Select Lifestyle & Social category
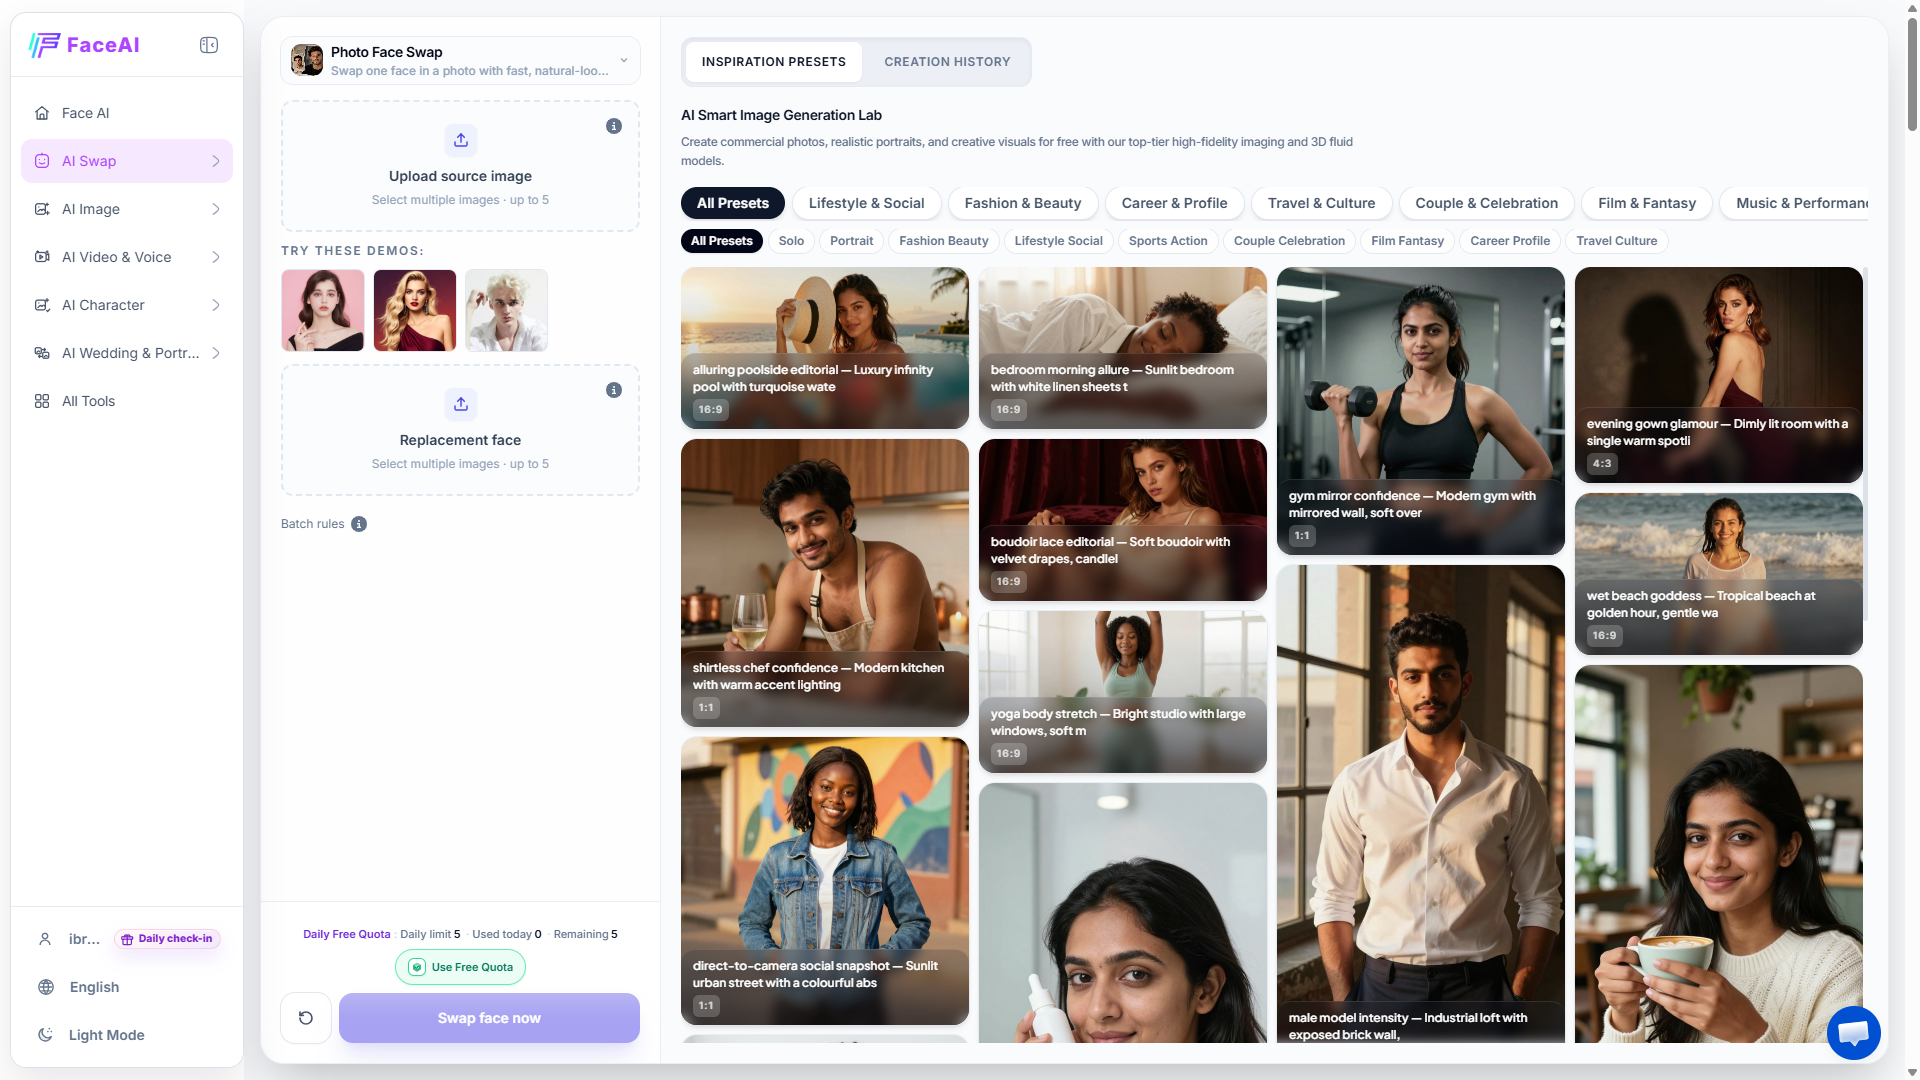Screen dimensions: 1920x1080 click(x=866, y=203)
